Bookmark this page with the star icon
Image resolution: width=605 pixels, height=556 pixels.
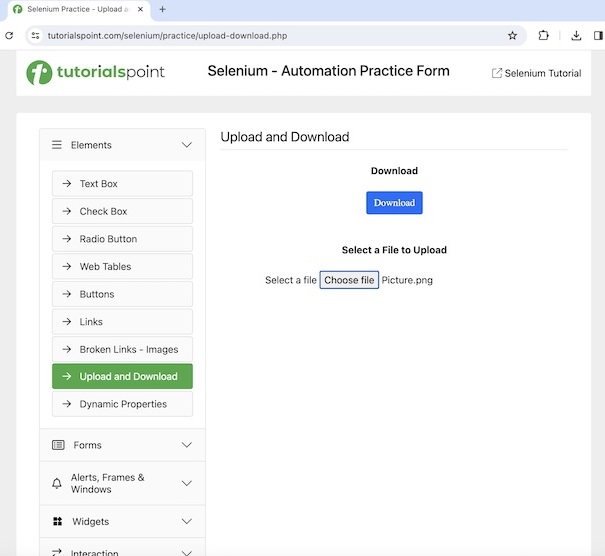[x=513, y=35]
